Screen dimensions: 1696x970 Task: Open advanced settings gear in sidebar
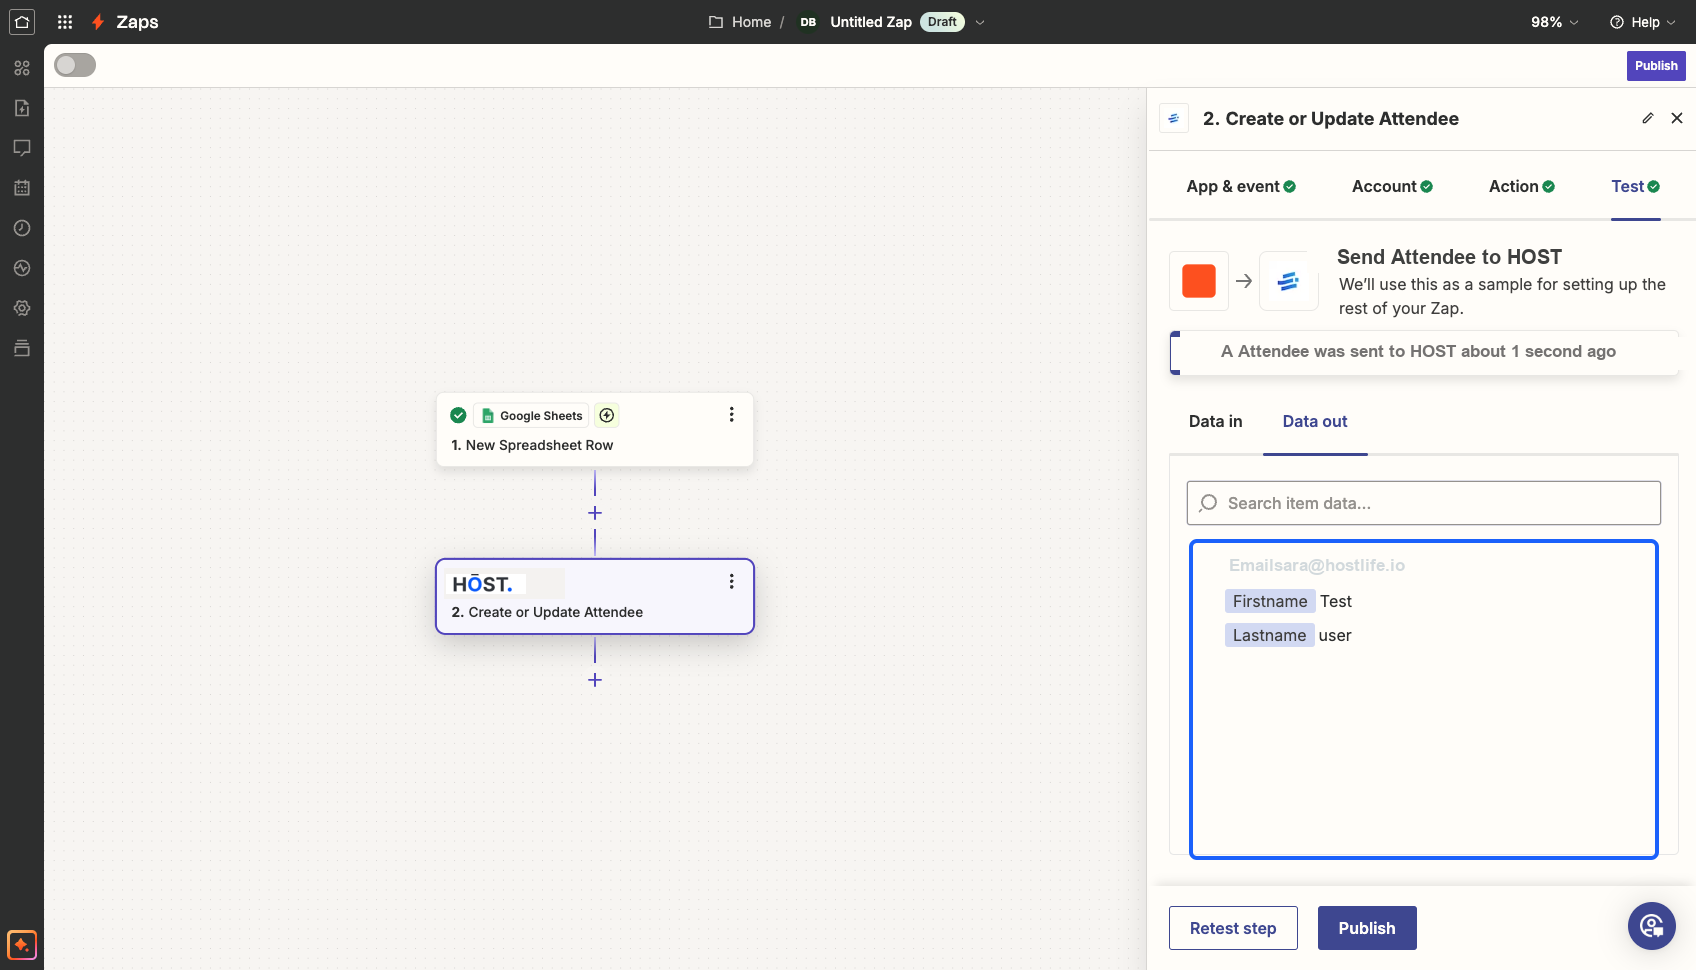(22, 308)
